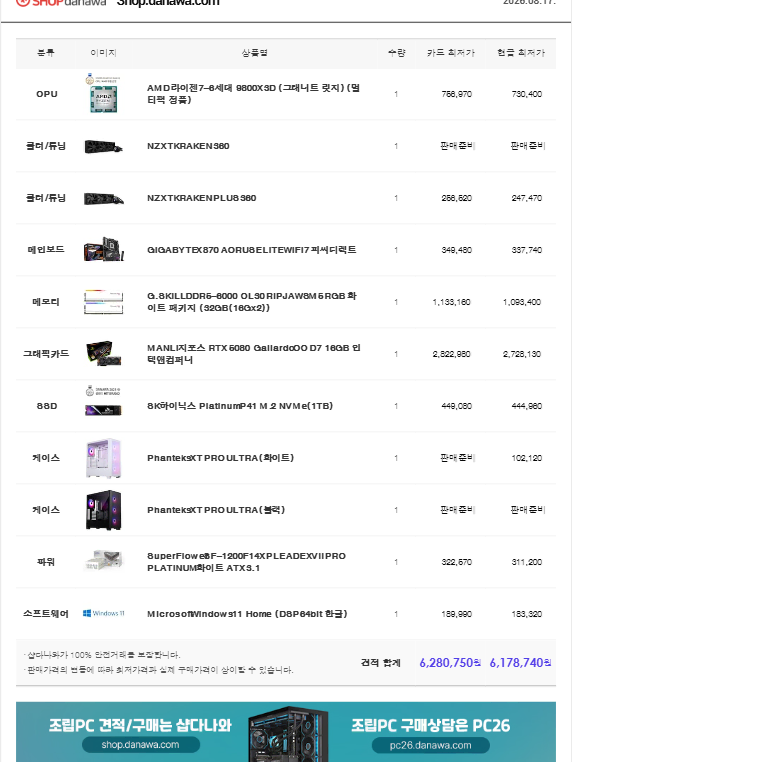Open MANLI RTX 5080 Gallardo OC product name
Screen dimensions: 762x762
tap(254, 354)
